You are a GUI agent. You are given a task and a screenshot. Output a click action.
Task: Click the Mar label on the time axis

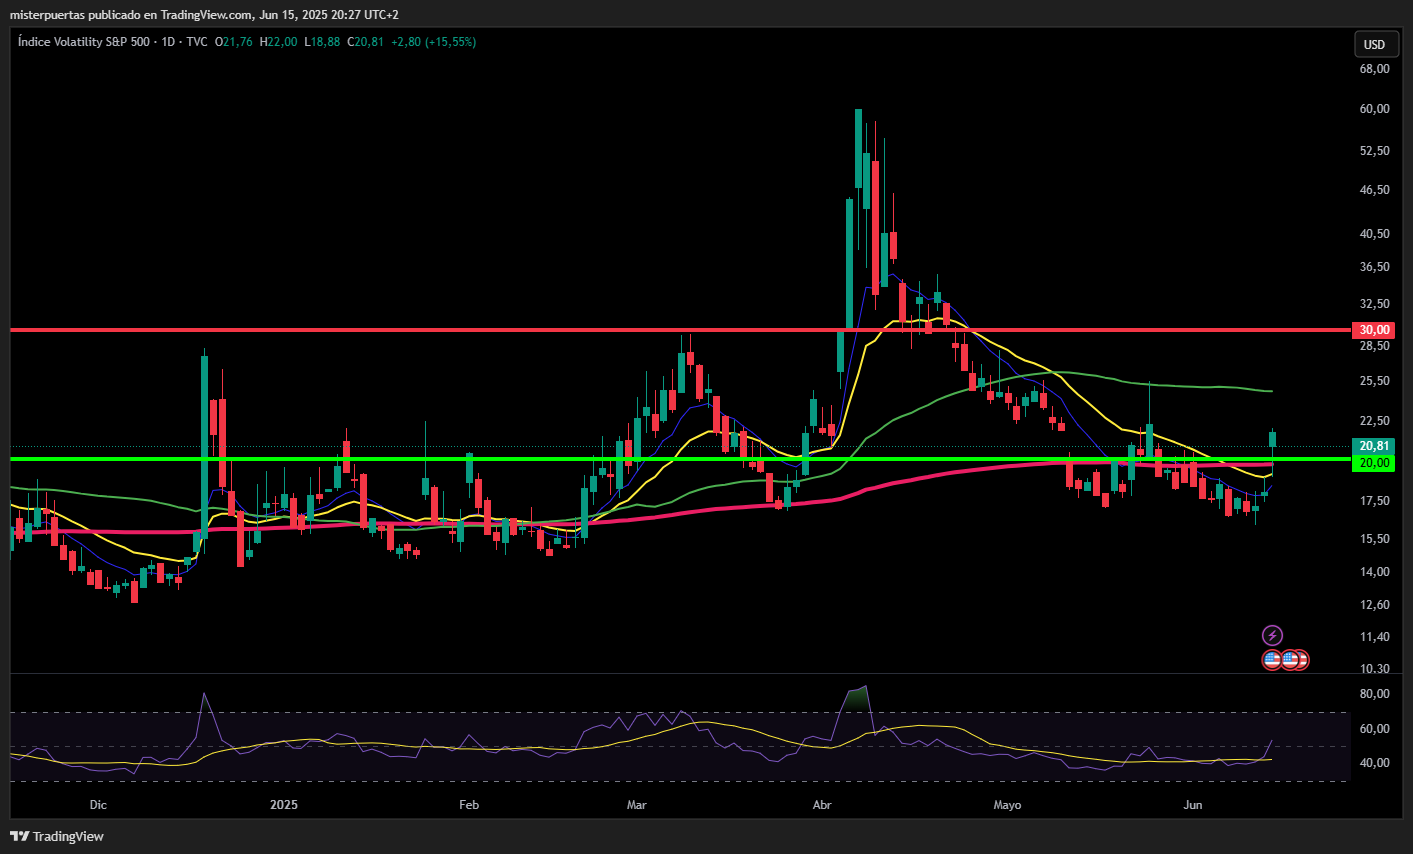pyautogui.click(x=637, y=805)
